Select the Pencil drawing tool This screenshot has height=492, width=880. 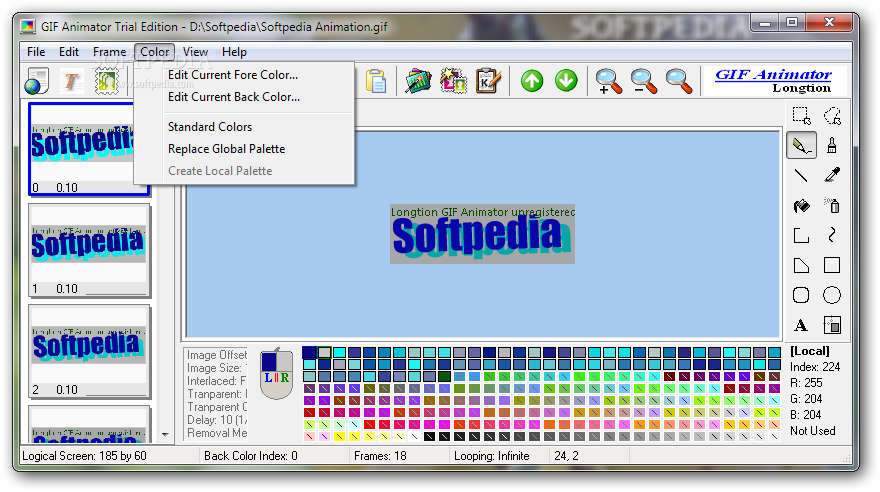tap(801, 146)
